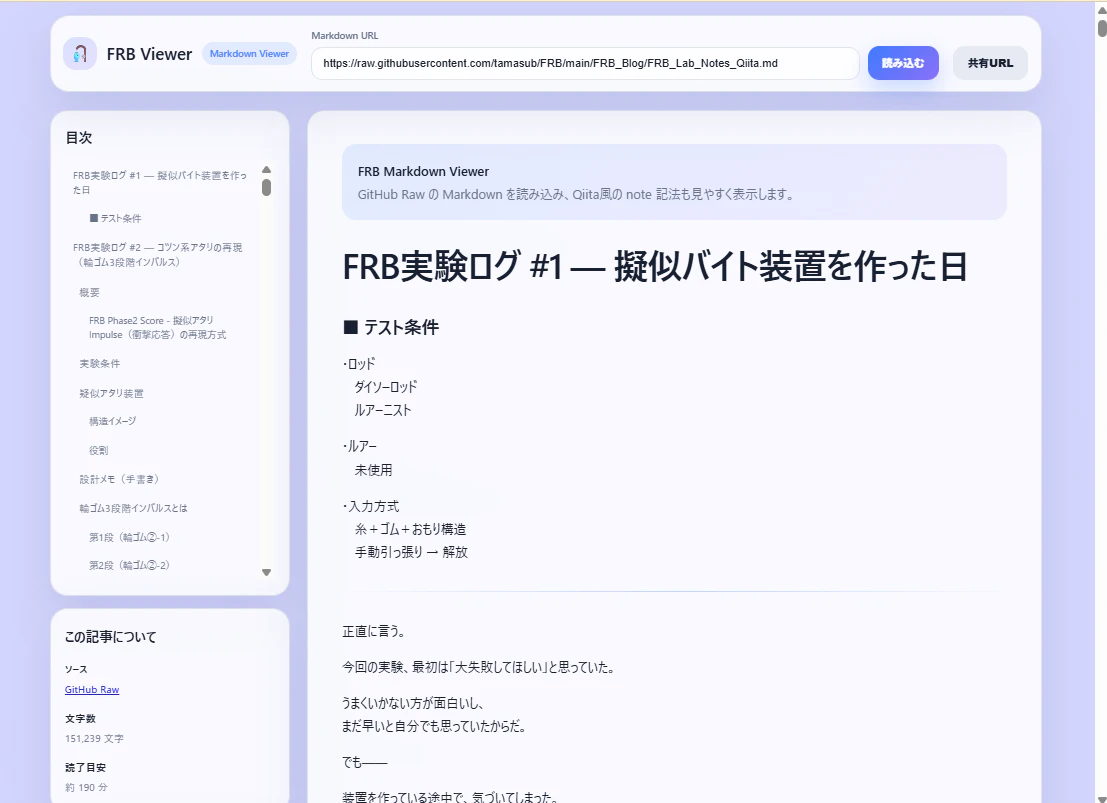This screenshot has width=1107, height=803.
Task: Click the 共有URL share button
Action: click(x=990, y=63)
